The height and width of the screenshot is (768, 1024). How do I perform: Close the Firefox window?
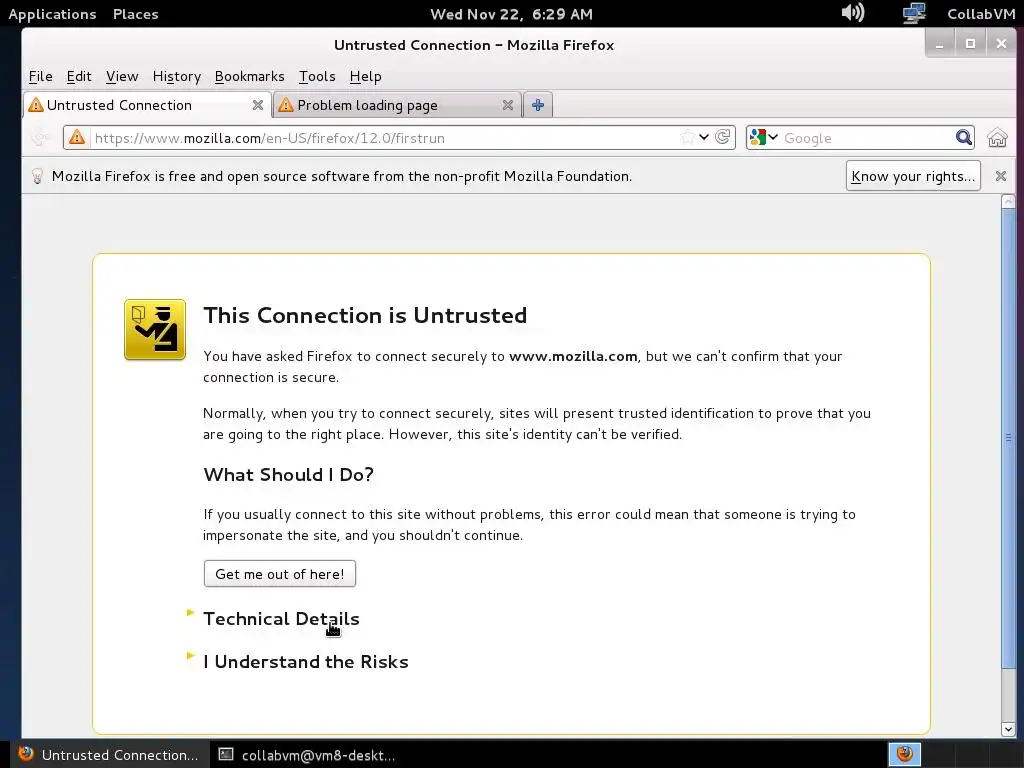[1001, 44]
